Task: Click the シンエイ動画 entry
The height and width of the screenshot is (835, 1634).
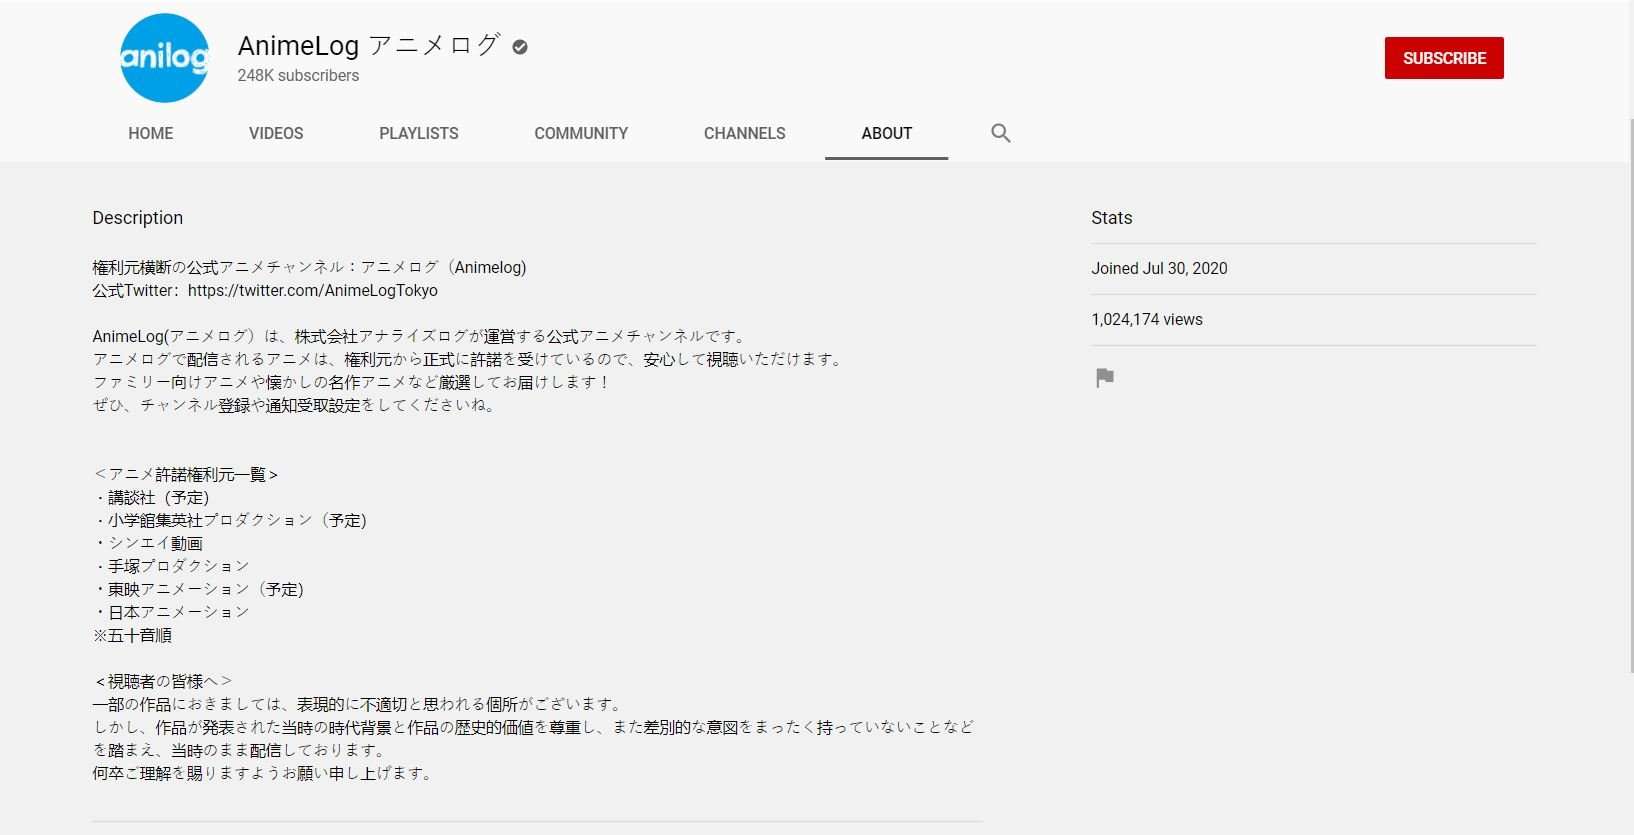Action: tap(149, 544)
